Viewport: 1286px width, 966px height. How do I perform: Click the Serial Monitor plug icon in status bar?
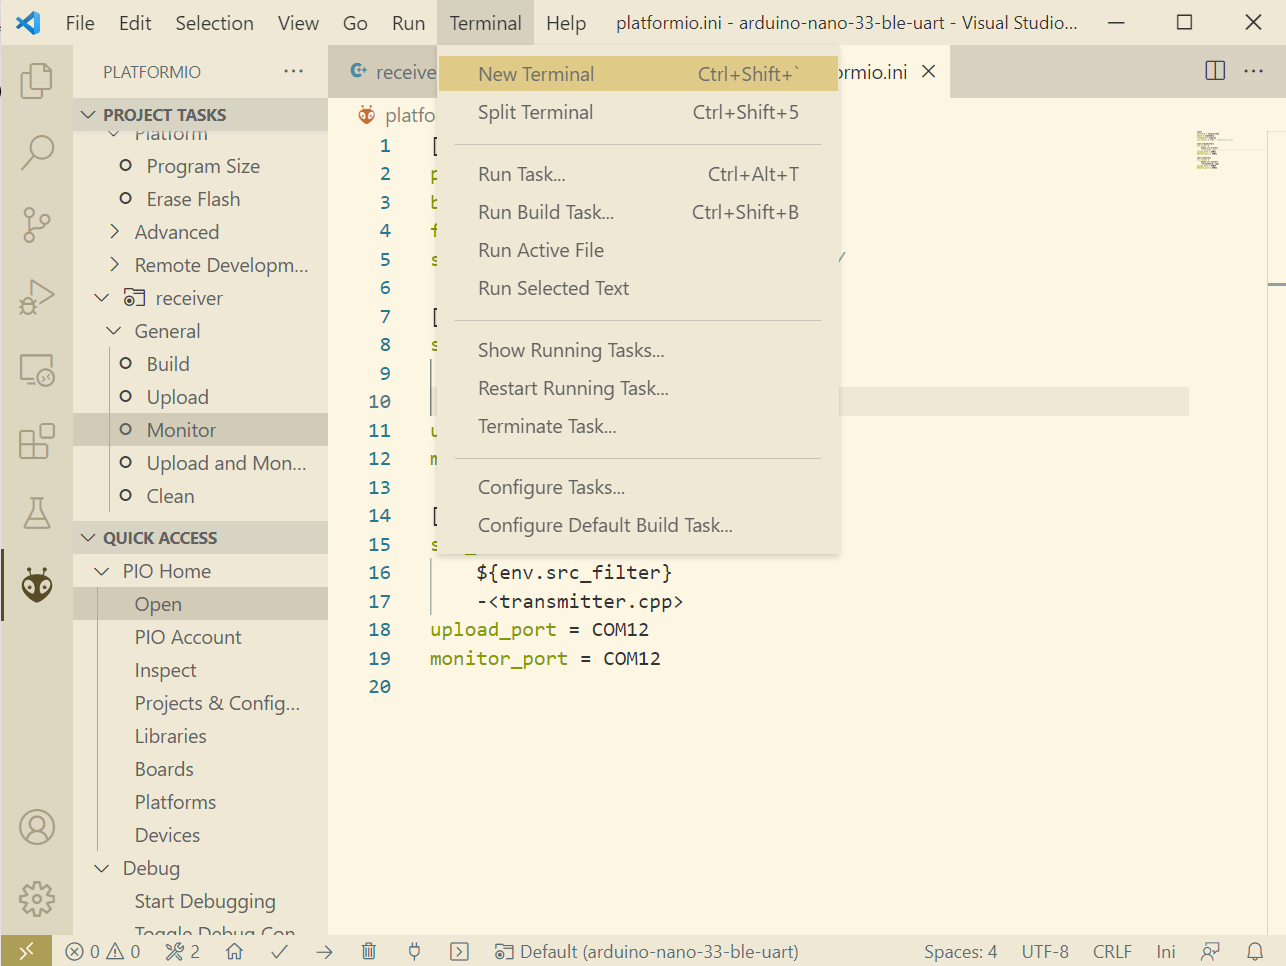[x=414, y=951]
